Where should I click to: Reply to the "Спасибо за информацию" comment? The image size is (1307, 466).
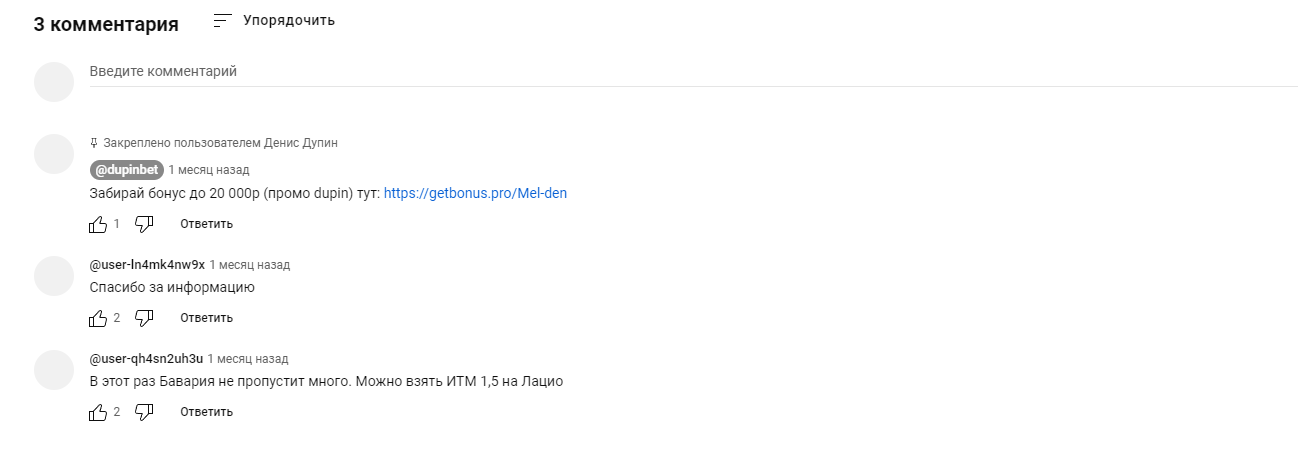tap(206, 318)
